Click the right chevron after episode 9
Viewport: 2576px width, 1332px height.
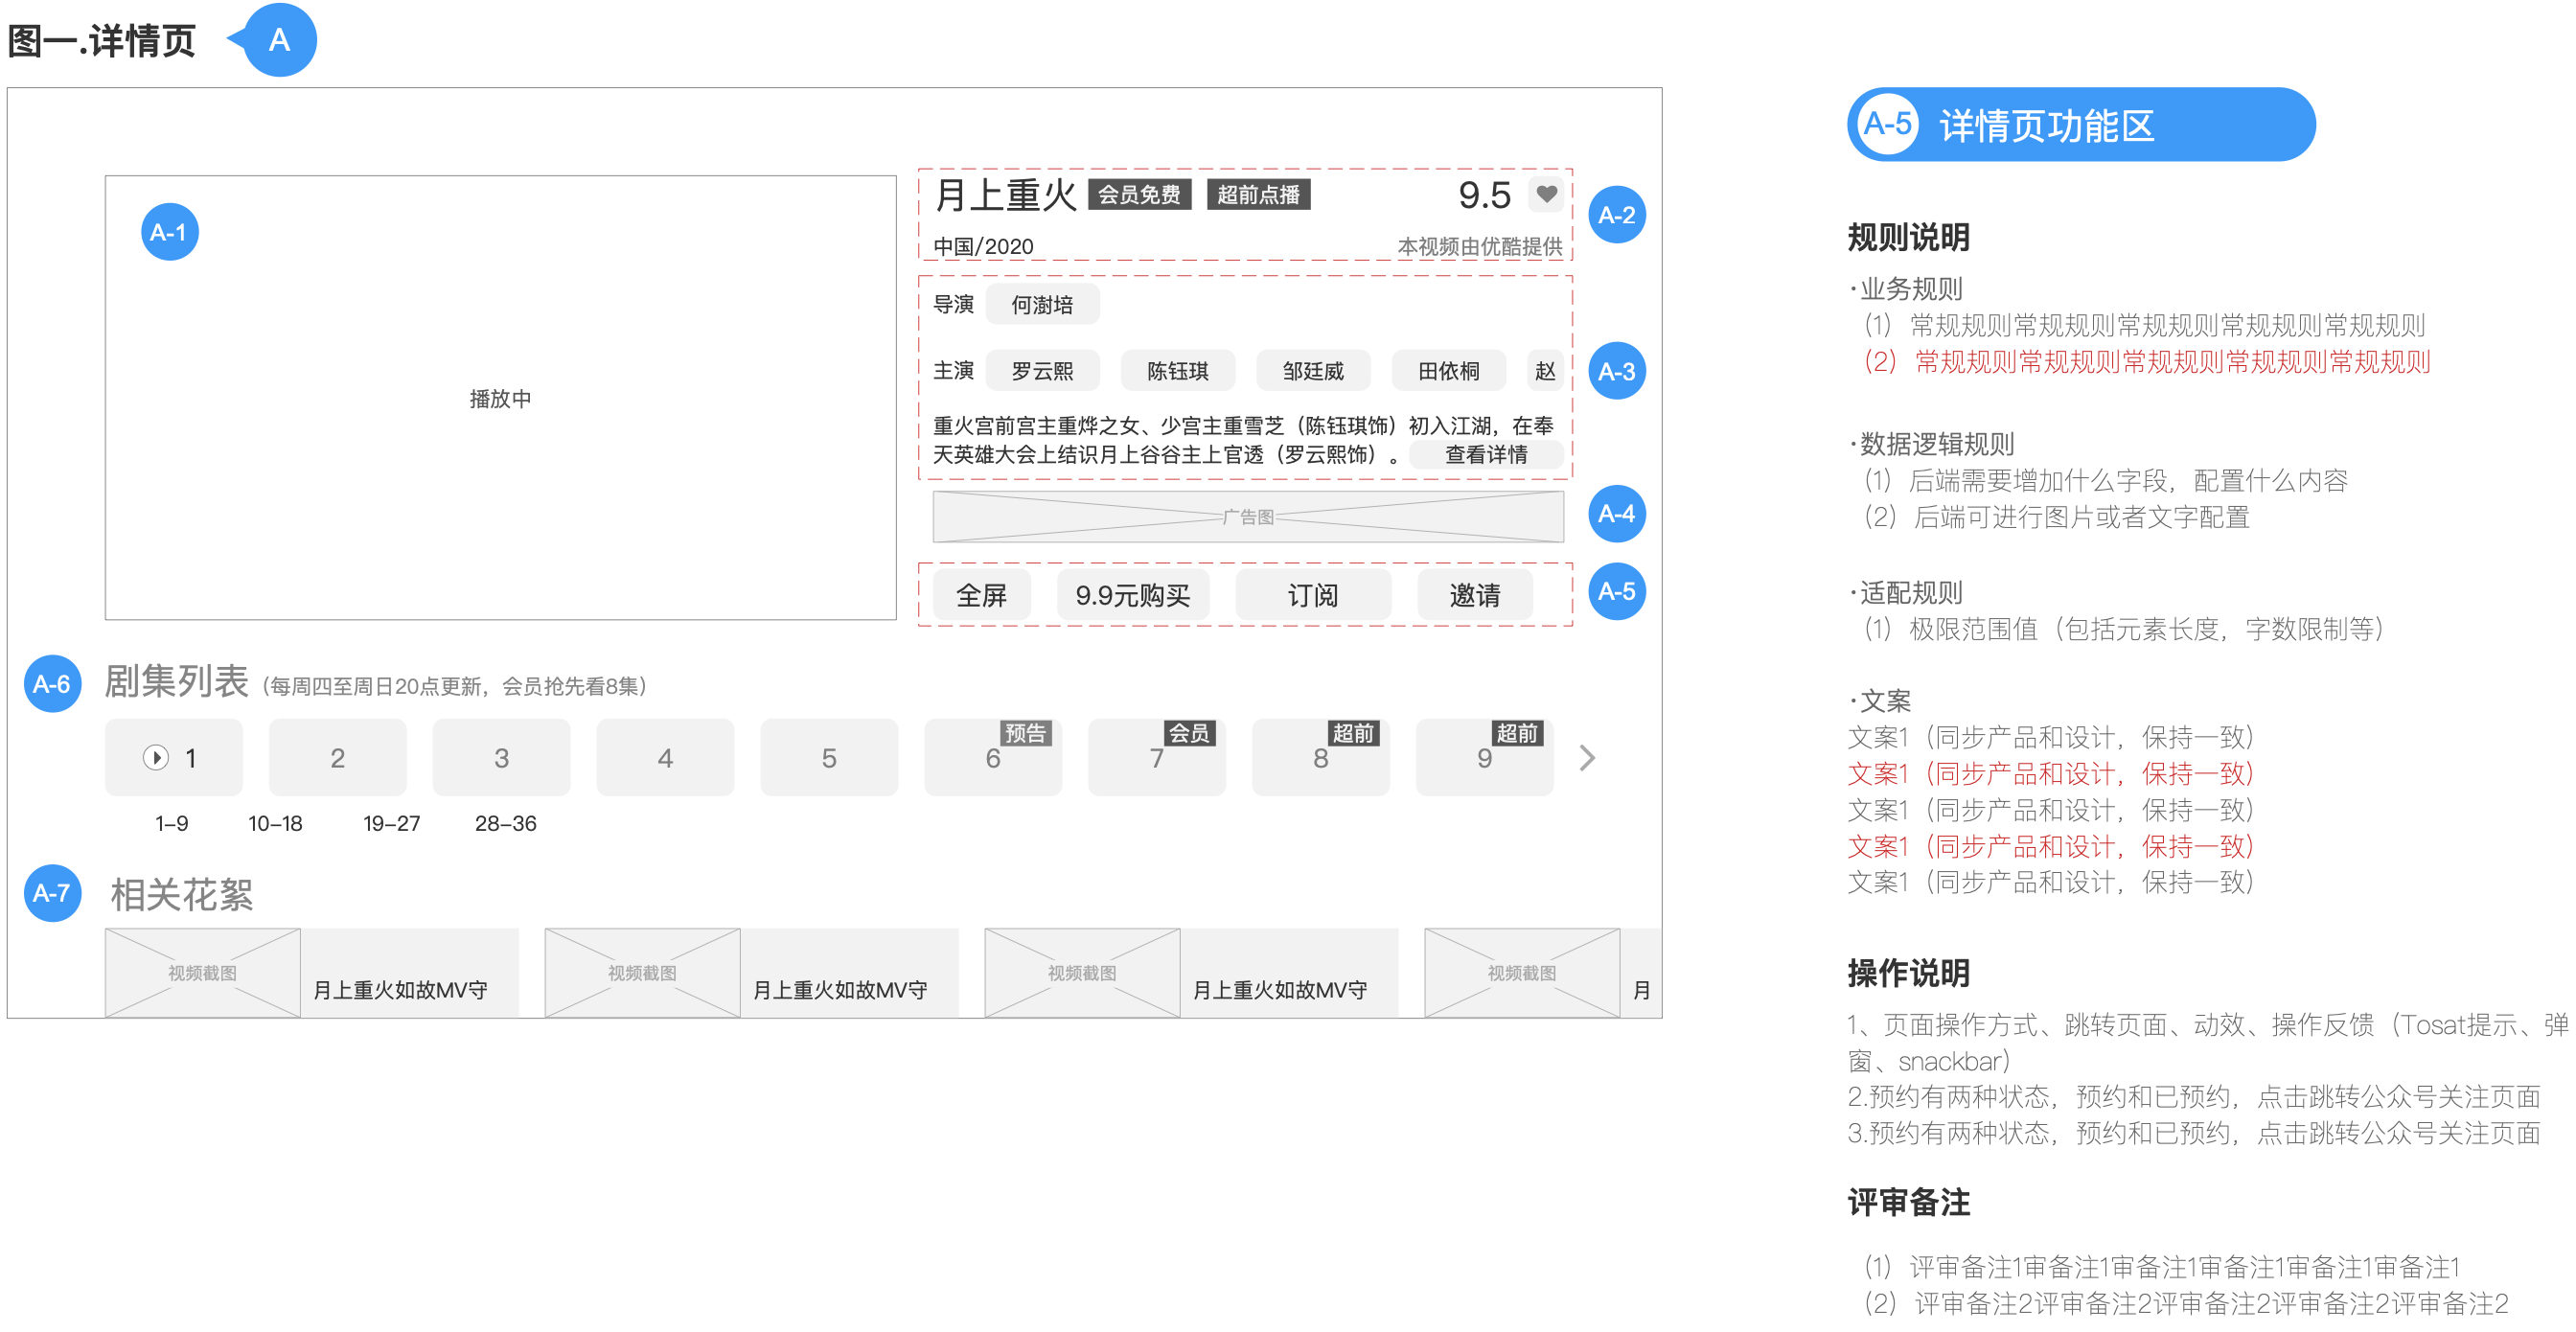(x=1587, y=758)
